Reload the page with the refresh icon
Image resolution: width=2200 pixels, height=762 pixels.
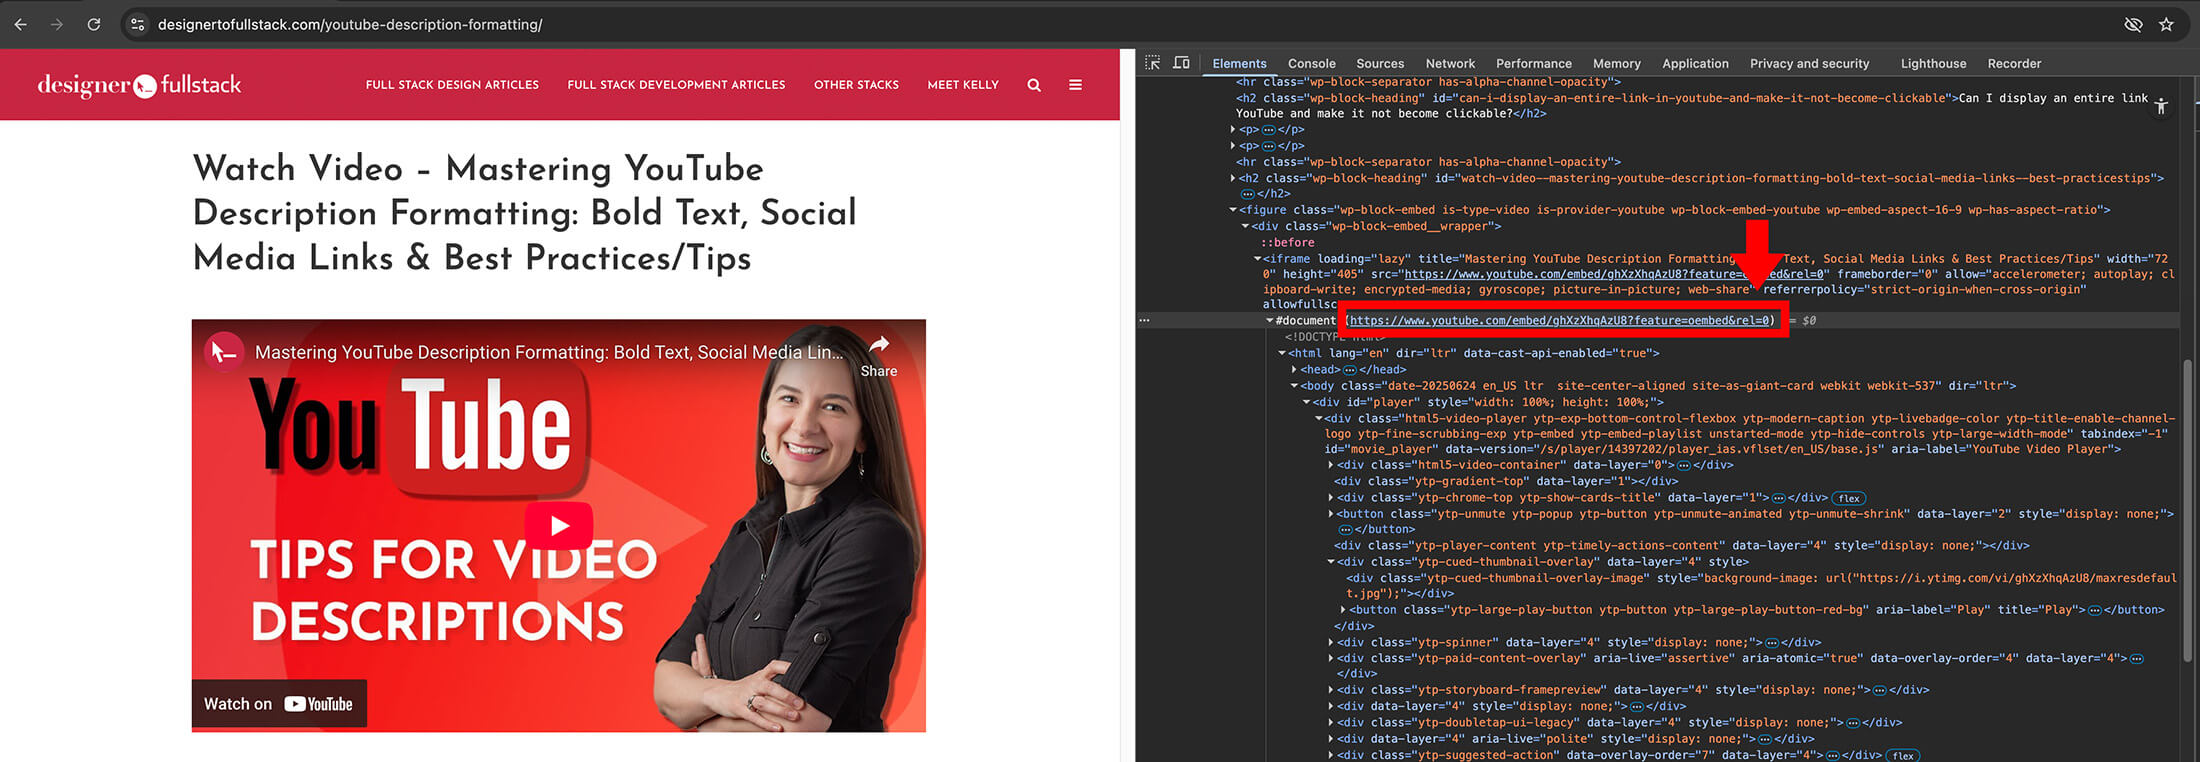pos(93,24)
